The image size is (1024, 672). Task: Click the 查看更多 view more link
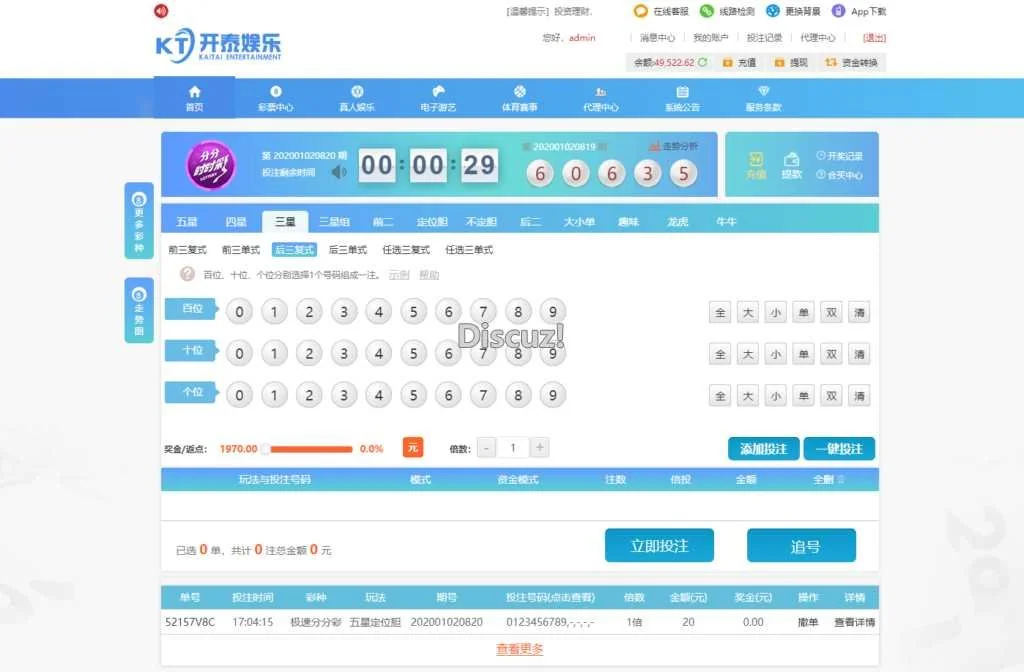[519, 649]
